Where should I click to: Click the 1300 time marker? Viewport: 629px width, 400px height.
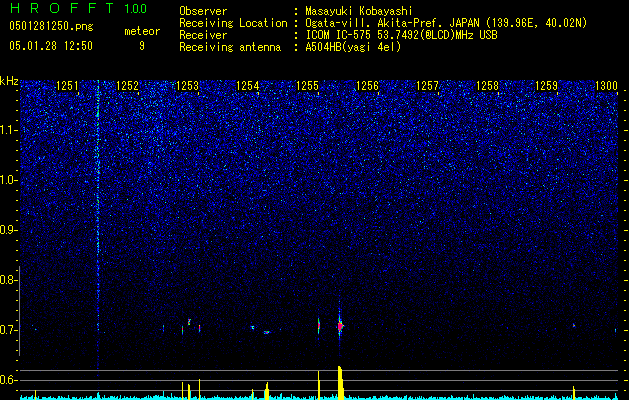point(606,85)
